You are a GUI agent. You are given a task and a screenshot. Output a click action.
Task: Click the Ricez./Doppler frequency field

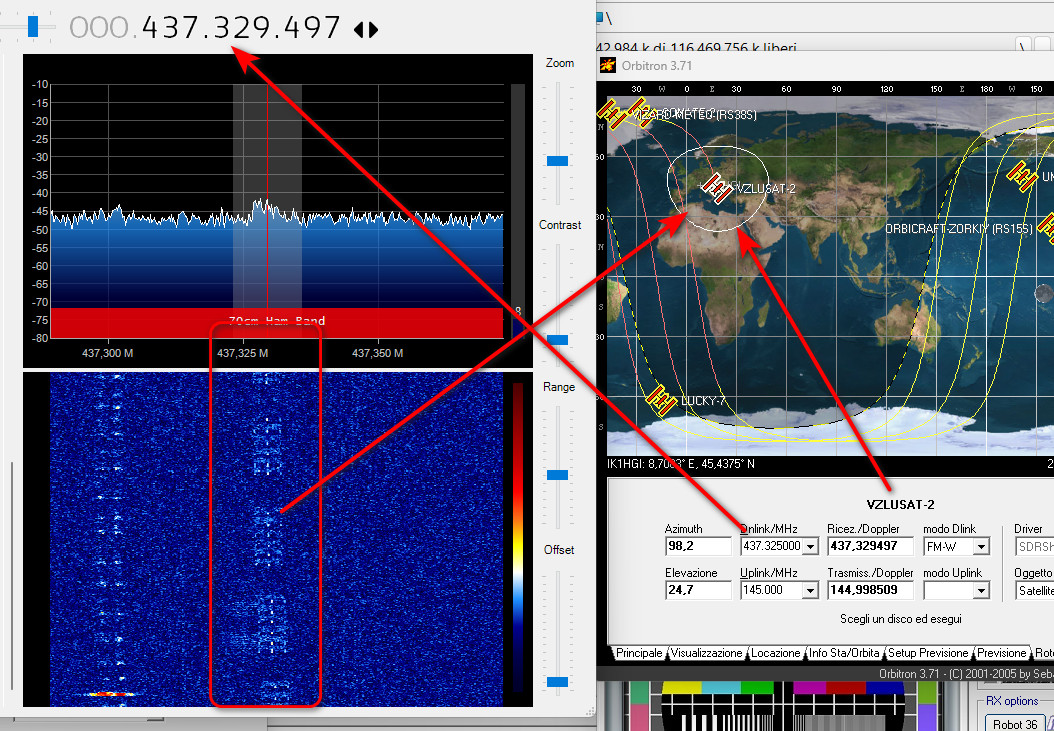(x=869, y=547)
